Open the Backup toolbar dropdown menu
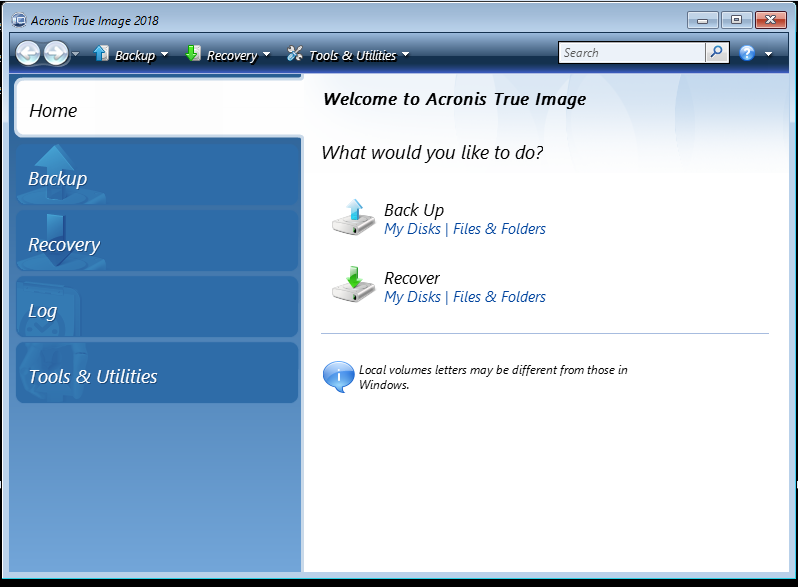 (130, 55)
